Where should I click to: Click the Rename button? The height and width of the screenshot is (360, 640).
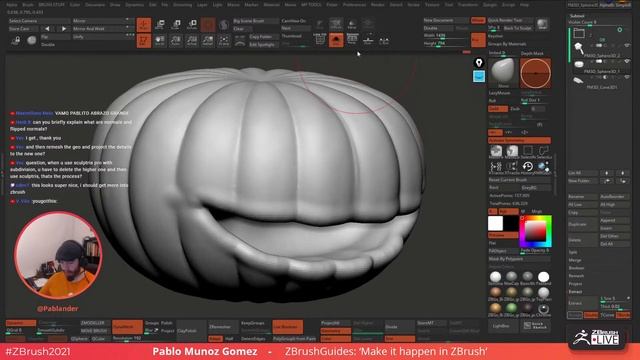(x=583, y=197)
